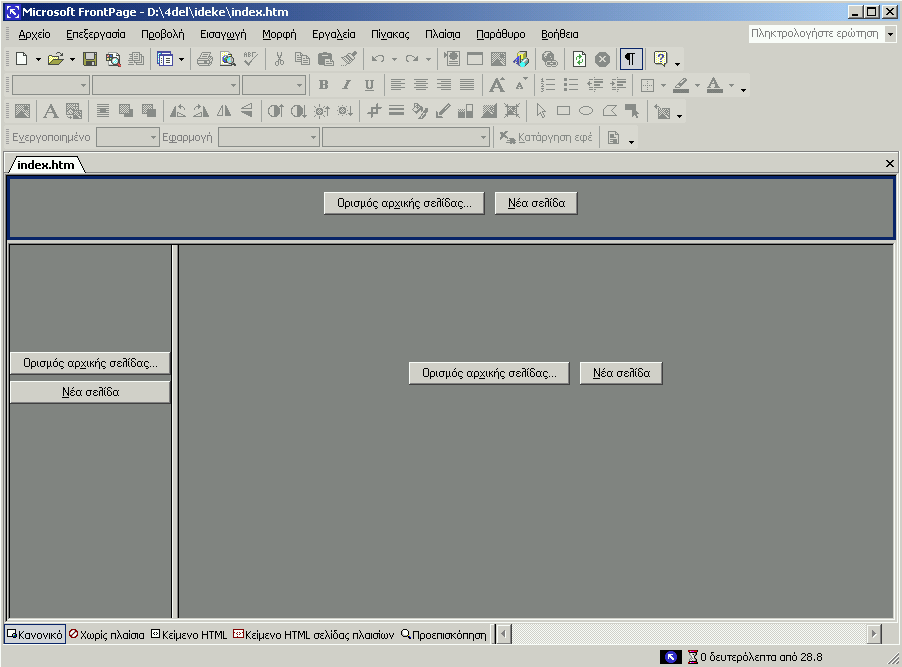Viewport: 902px width, 667px height.
Task: Toggle Center alignment
Action: click(421, 85)
